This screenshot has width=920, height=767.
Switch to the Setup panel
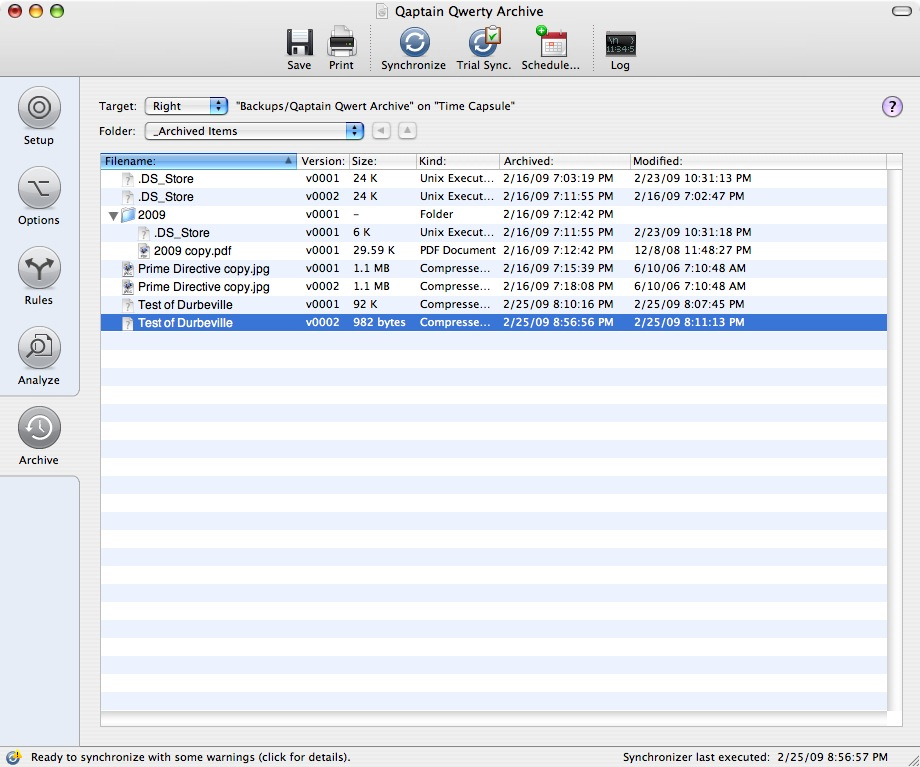pos(39,108)
